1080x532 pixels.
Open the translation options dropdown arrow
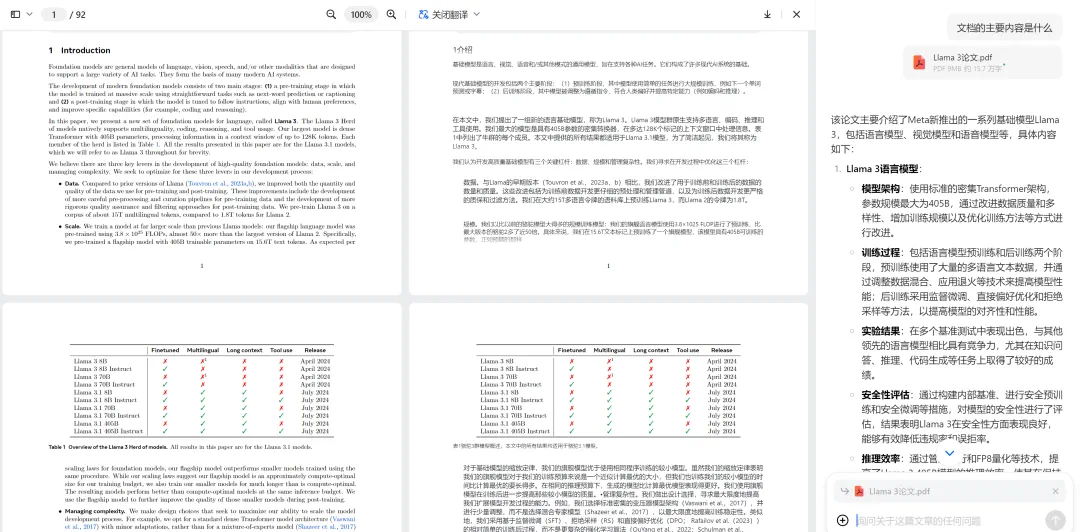[x=477, y=15]
